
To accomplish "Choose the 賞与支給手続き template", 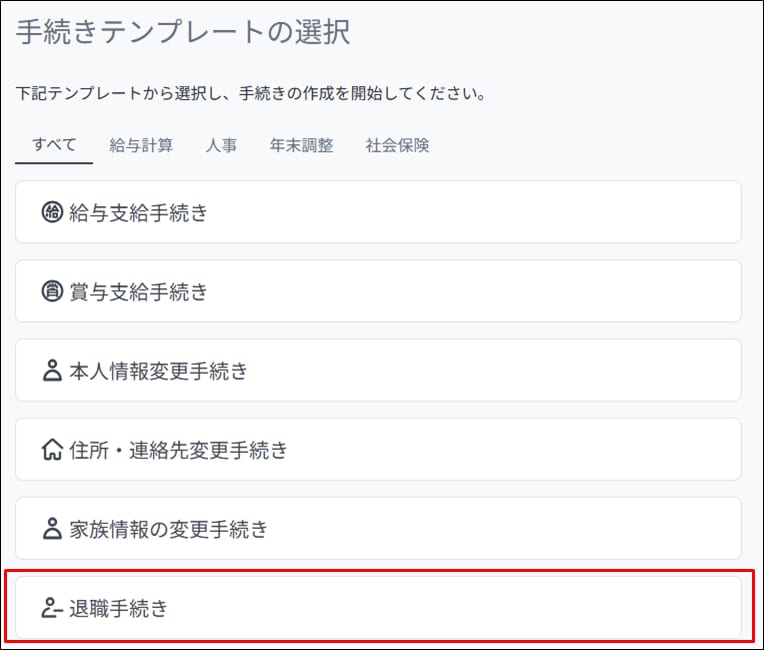I will coord(378,291).
